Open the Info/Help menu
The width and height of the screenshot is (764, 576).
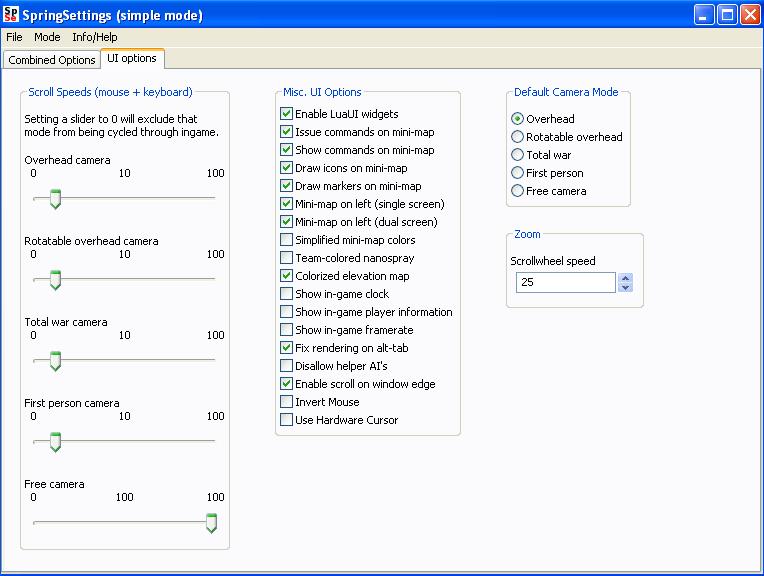95,37
